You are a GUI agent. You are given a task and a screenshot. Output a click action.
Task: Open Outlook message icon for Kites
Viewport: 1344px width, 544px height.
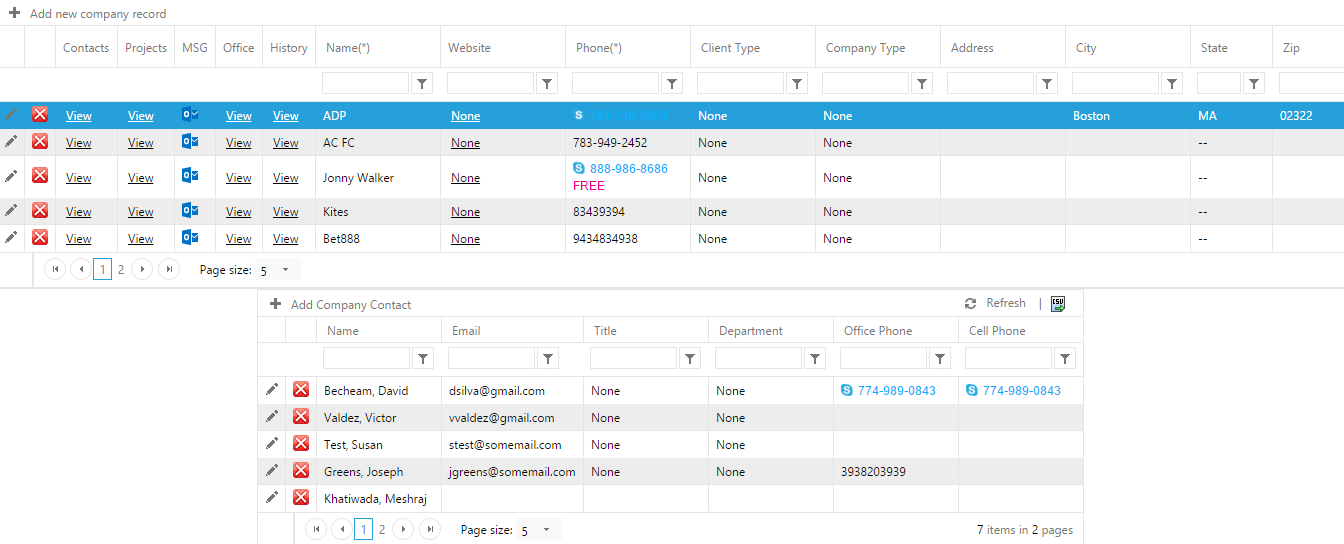click(190, 211)
